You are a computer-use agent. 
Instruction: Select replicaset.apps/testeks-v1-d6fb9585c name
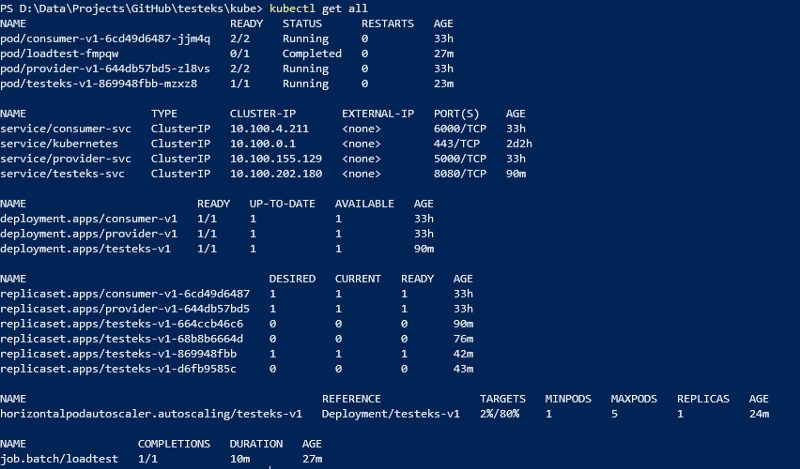click(118, 369)
